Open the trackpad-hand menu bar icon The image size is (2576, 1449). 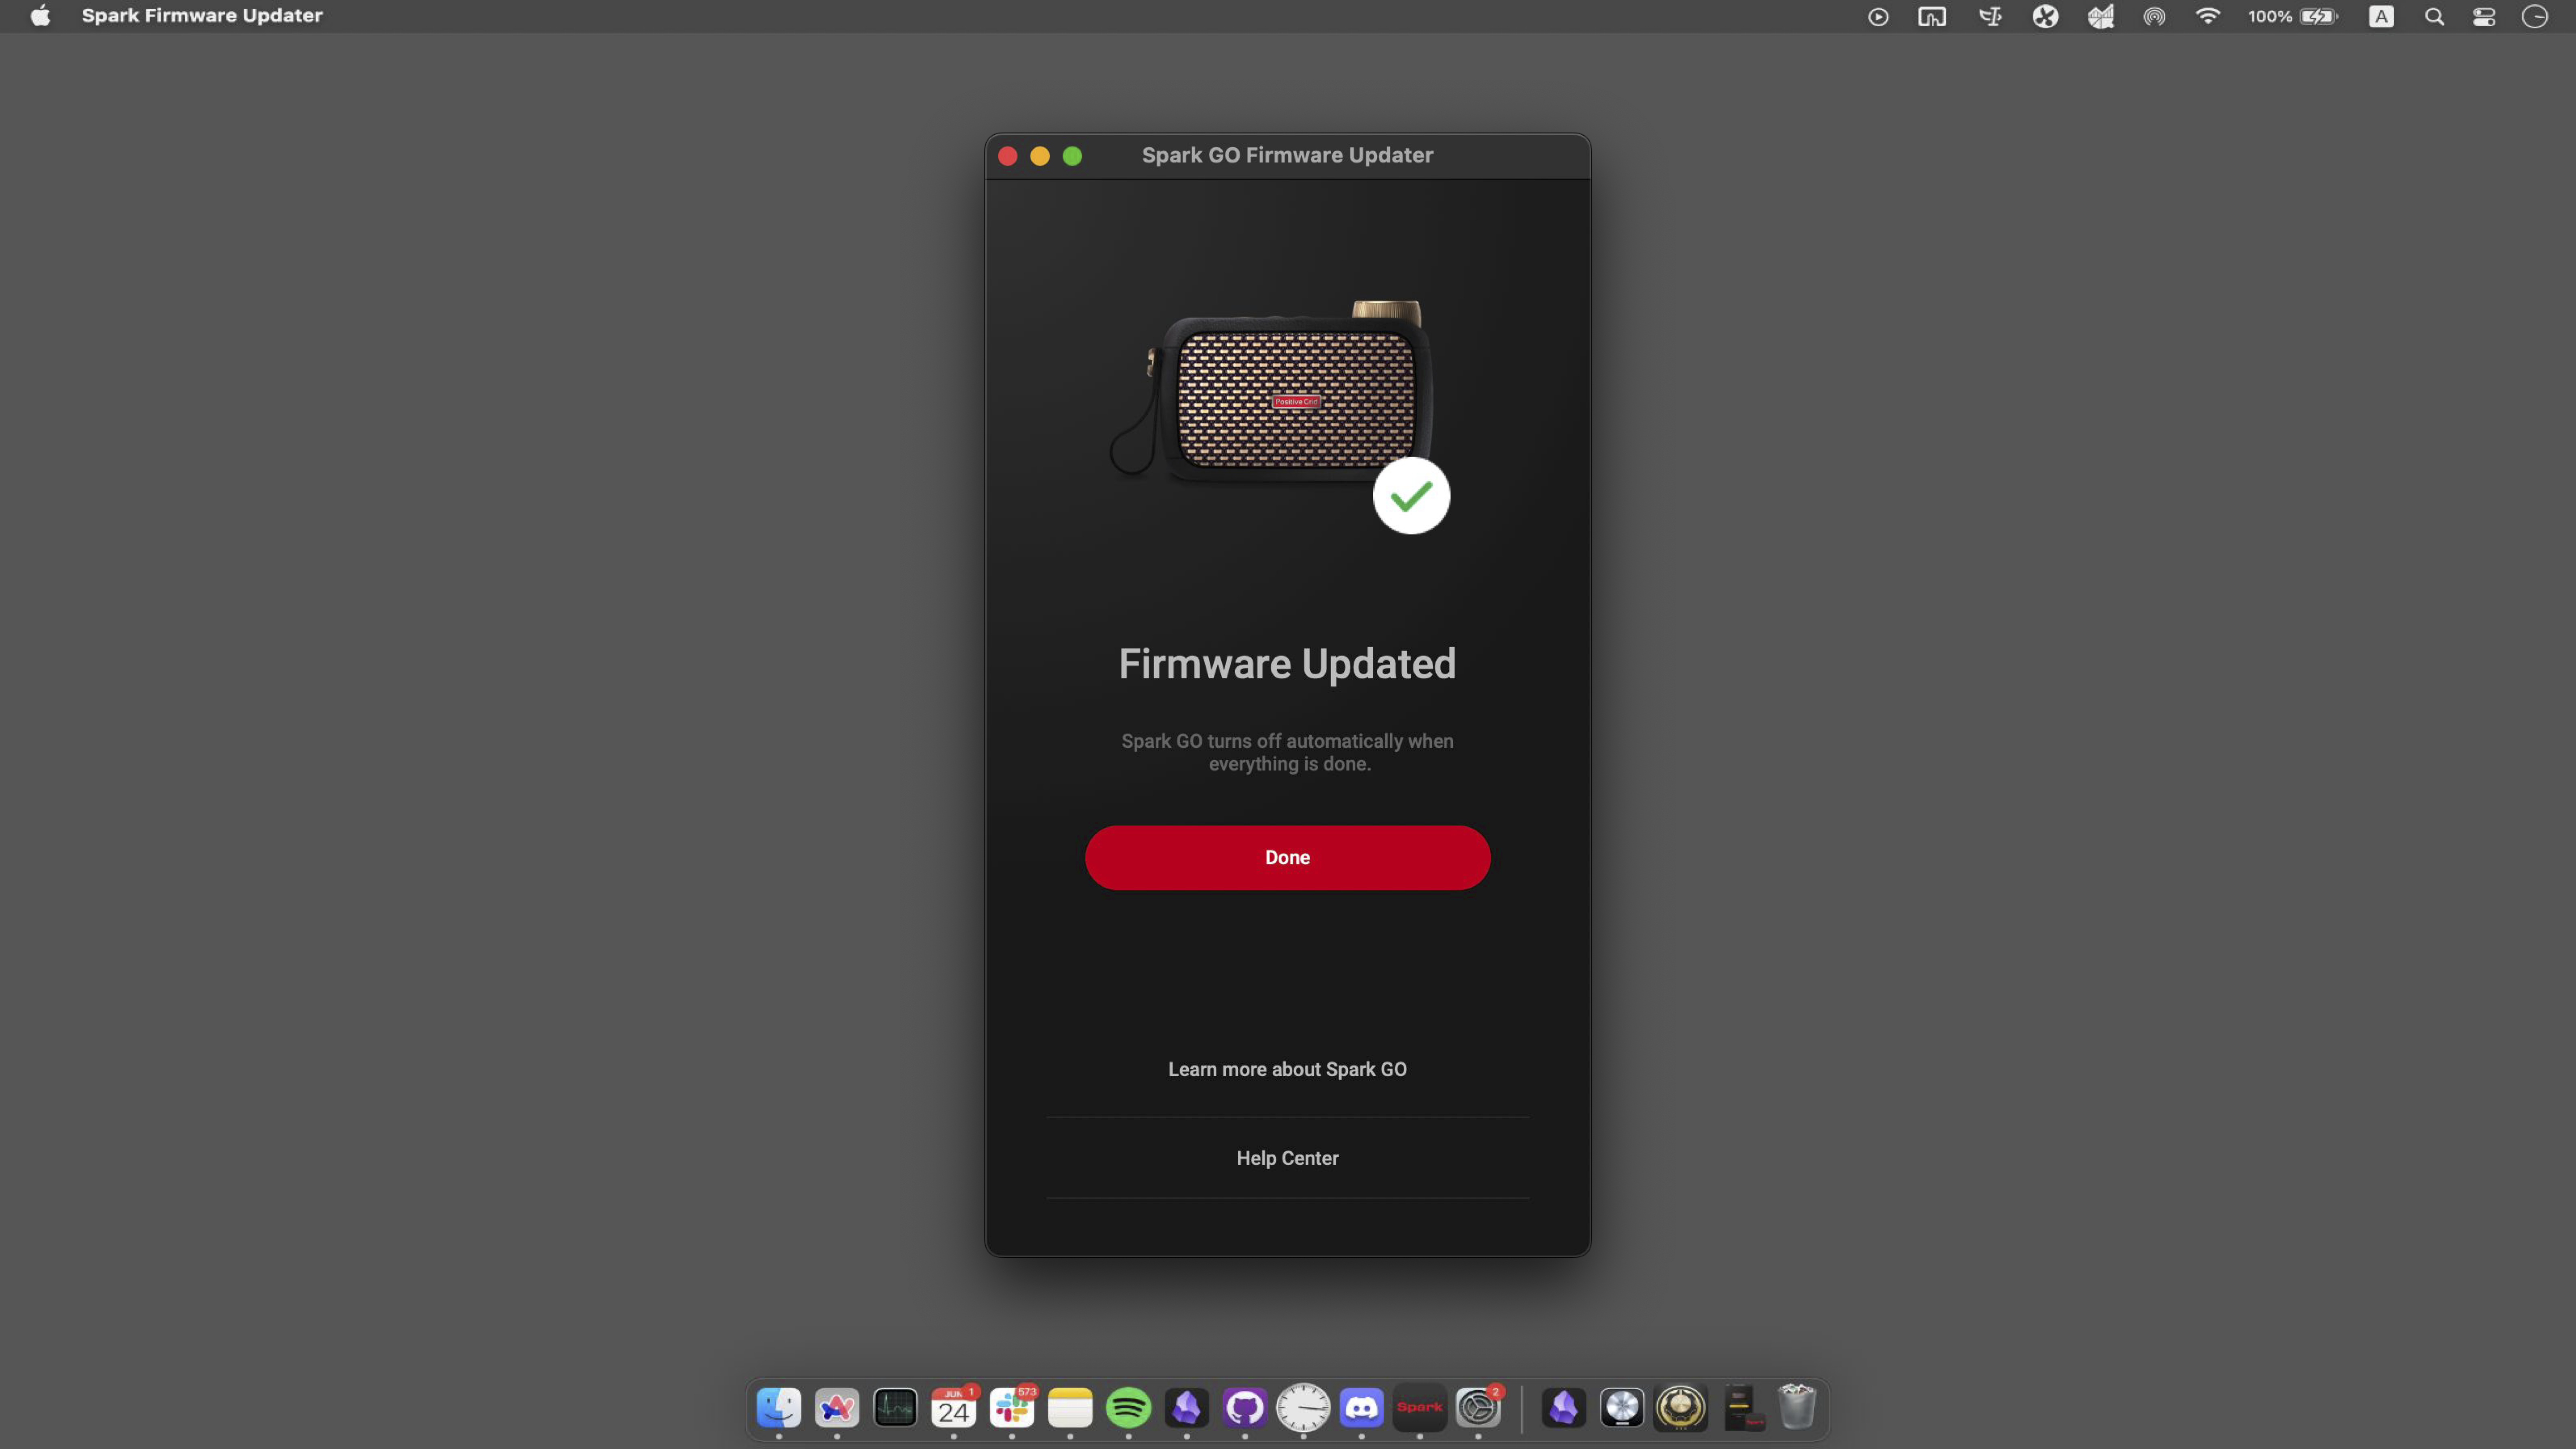point(1932,17)
